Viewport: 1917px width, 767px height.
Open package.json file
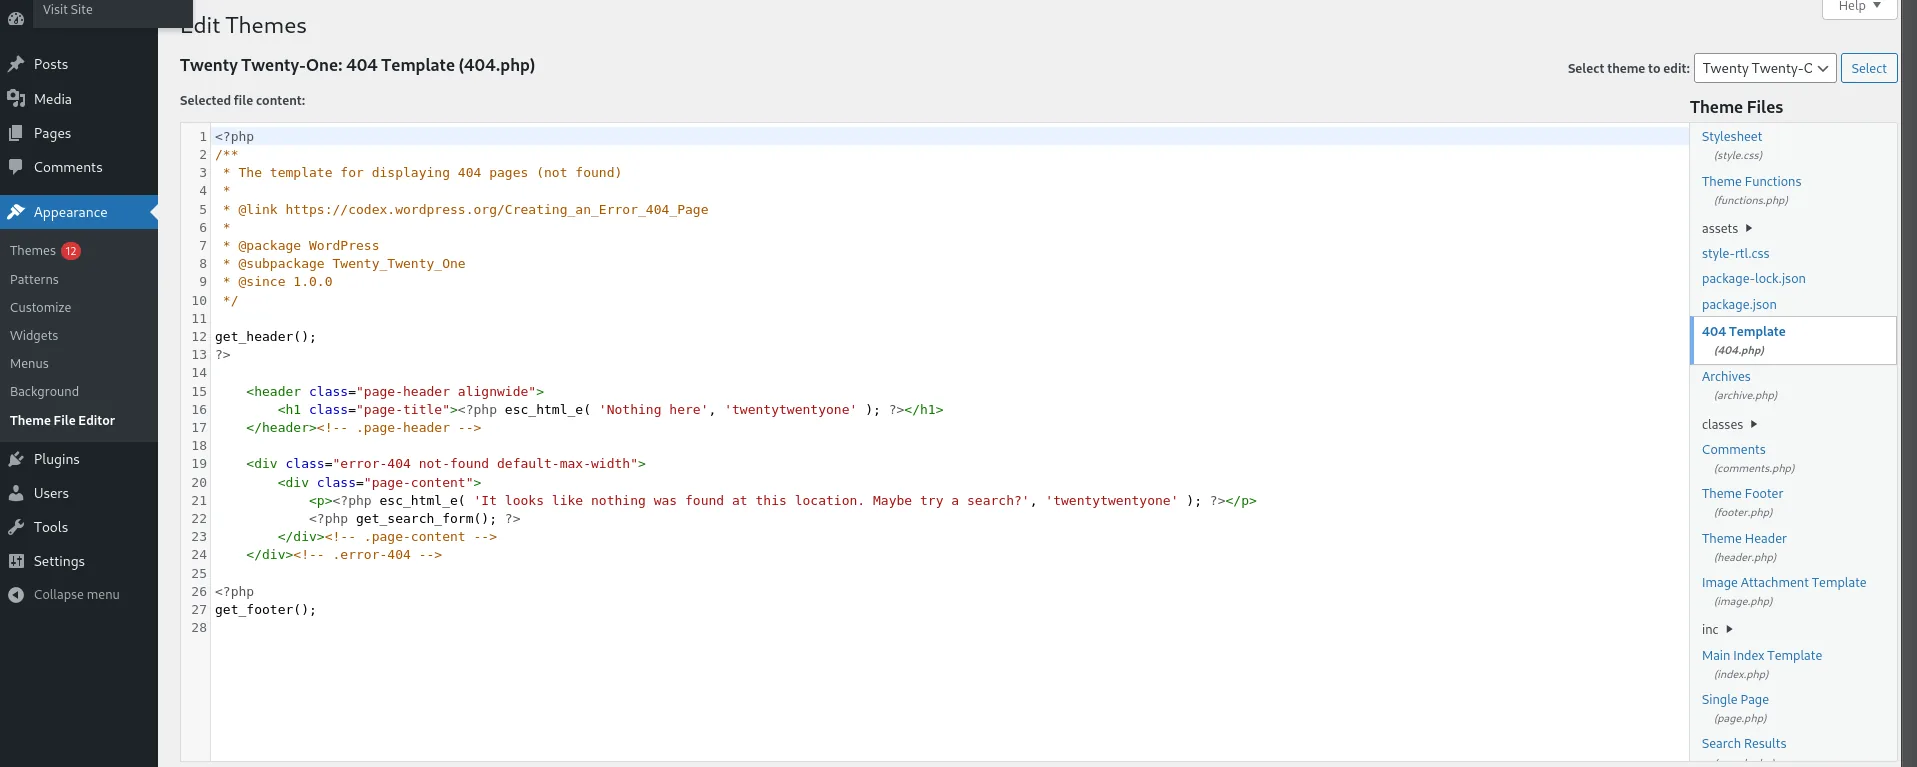(x=1739, y=305)
